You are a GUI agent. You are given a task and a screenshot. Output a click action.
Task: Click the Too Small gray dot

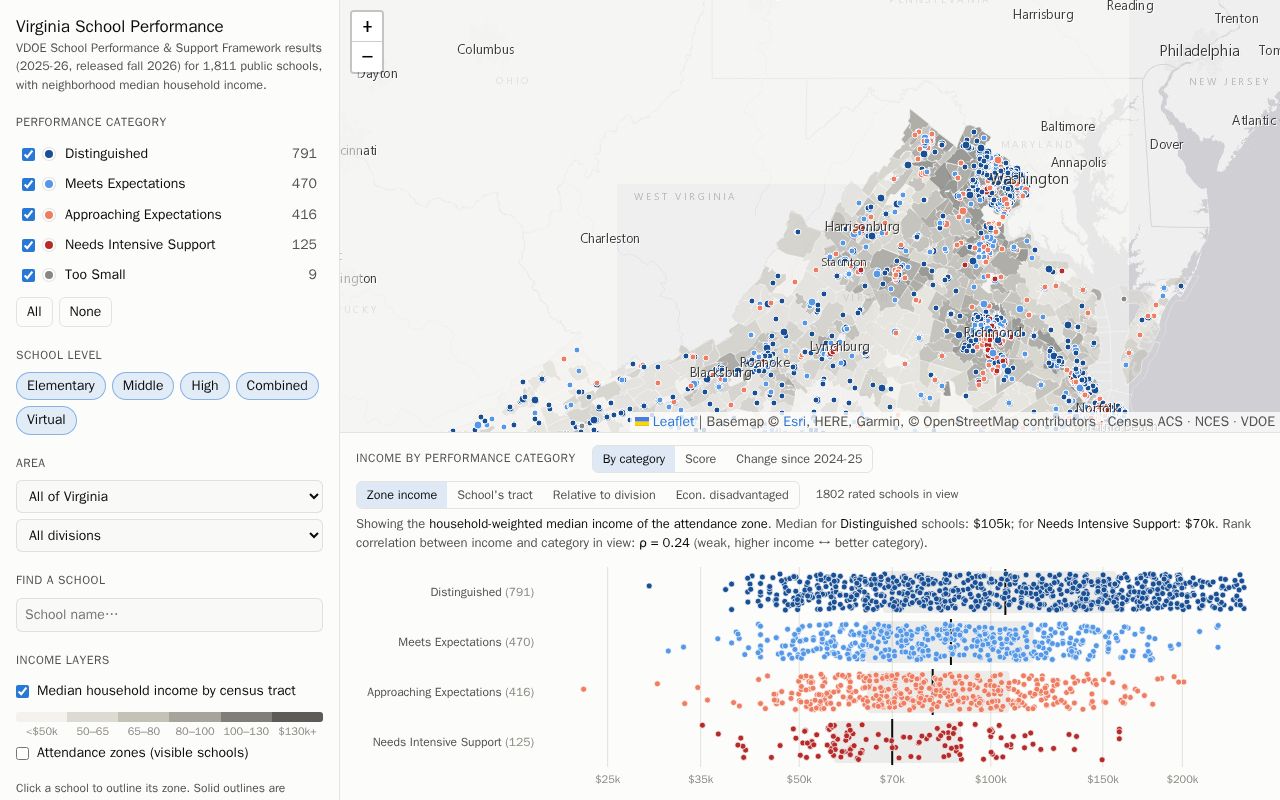click(49, 275)
